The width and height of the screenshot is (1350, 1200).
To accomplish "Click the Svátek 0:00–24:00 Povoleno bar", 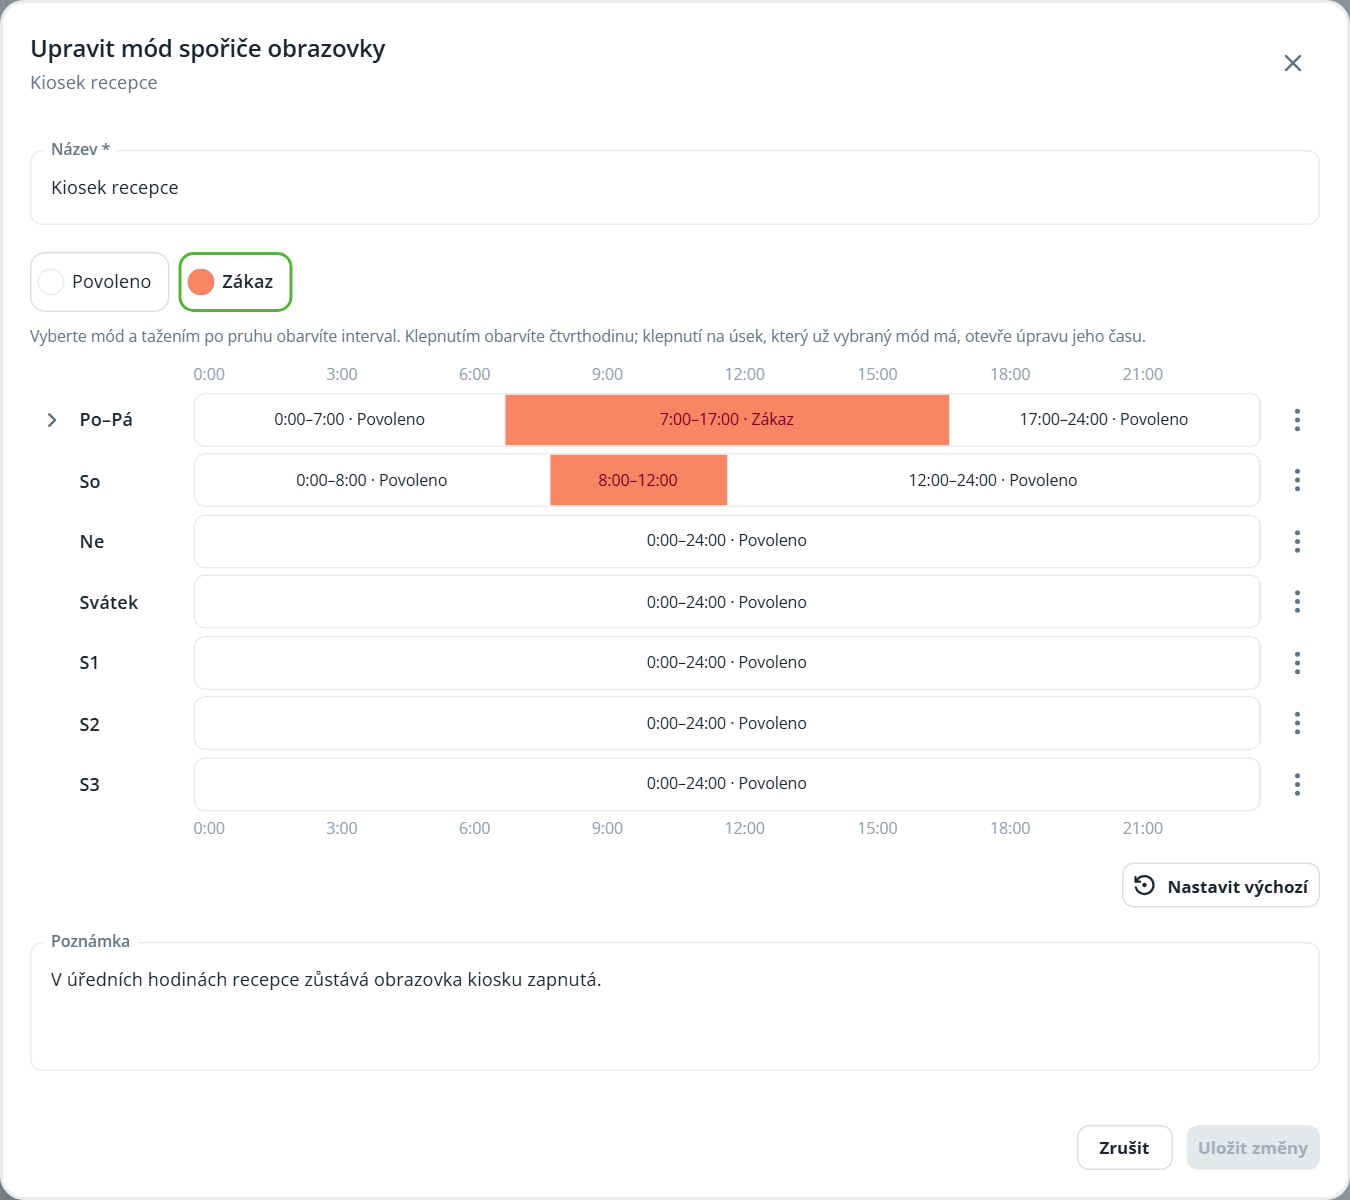I will (x=727, y=602).
